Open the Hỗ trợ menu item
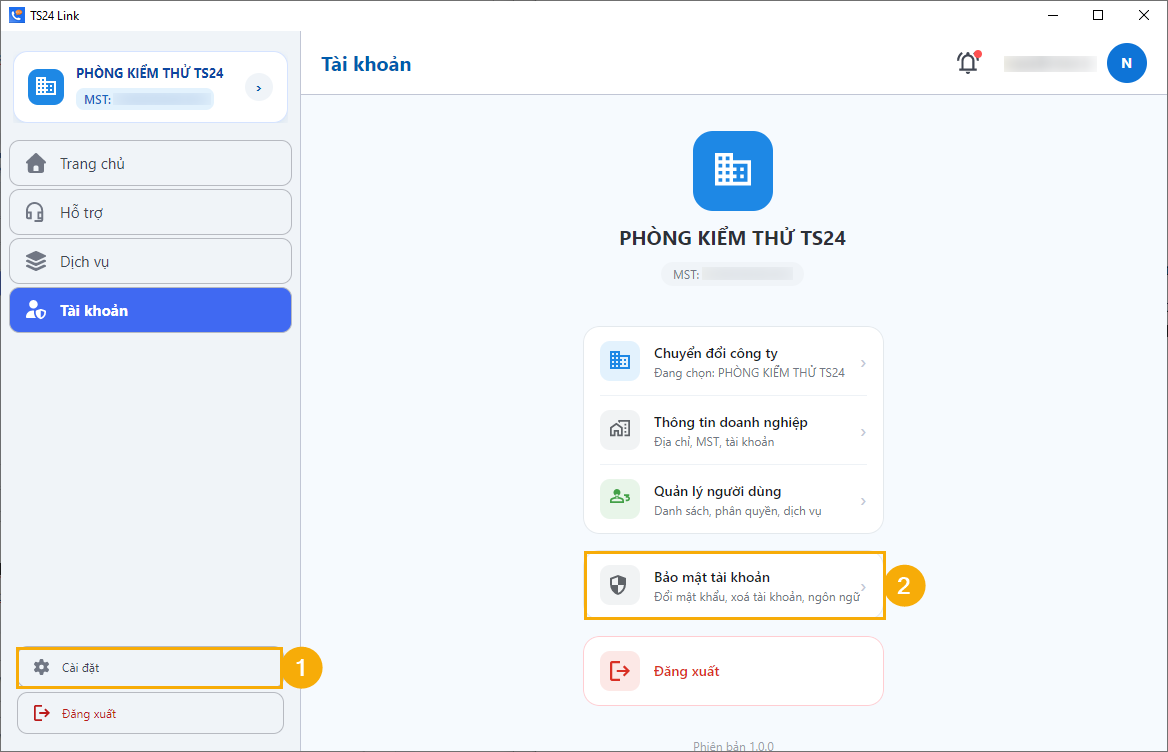The height and width of the screenshot is (752, 1168). click(x=150, y=212)
